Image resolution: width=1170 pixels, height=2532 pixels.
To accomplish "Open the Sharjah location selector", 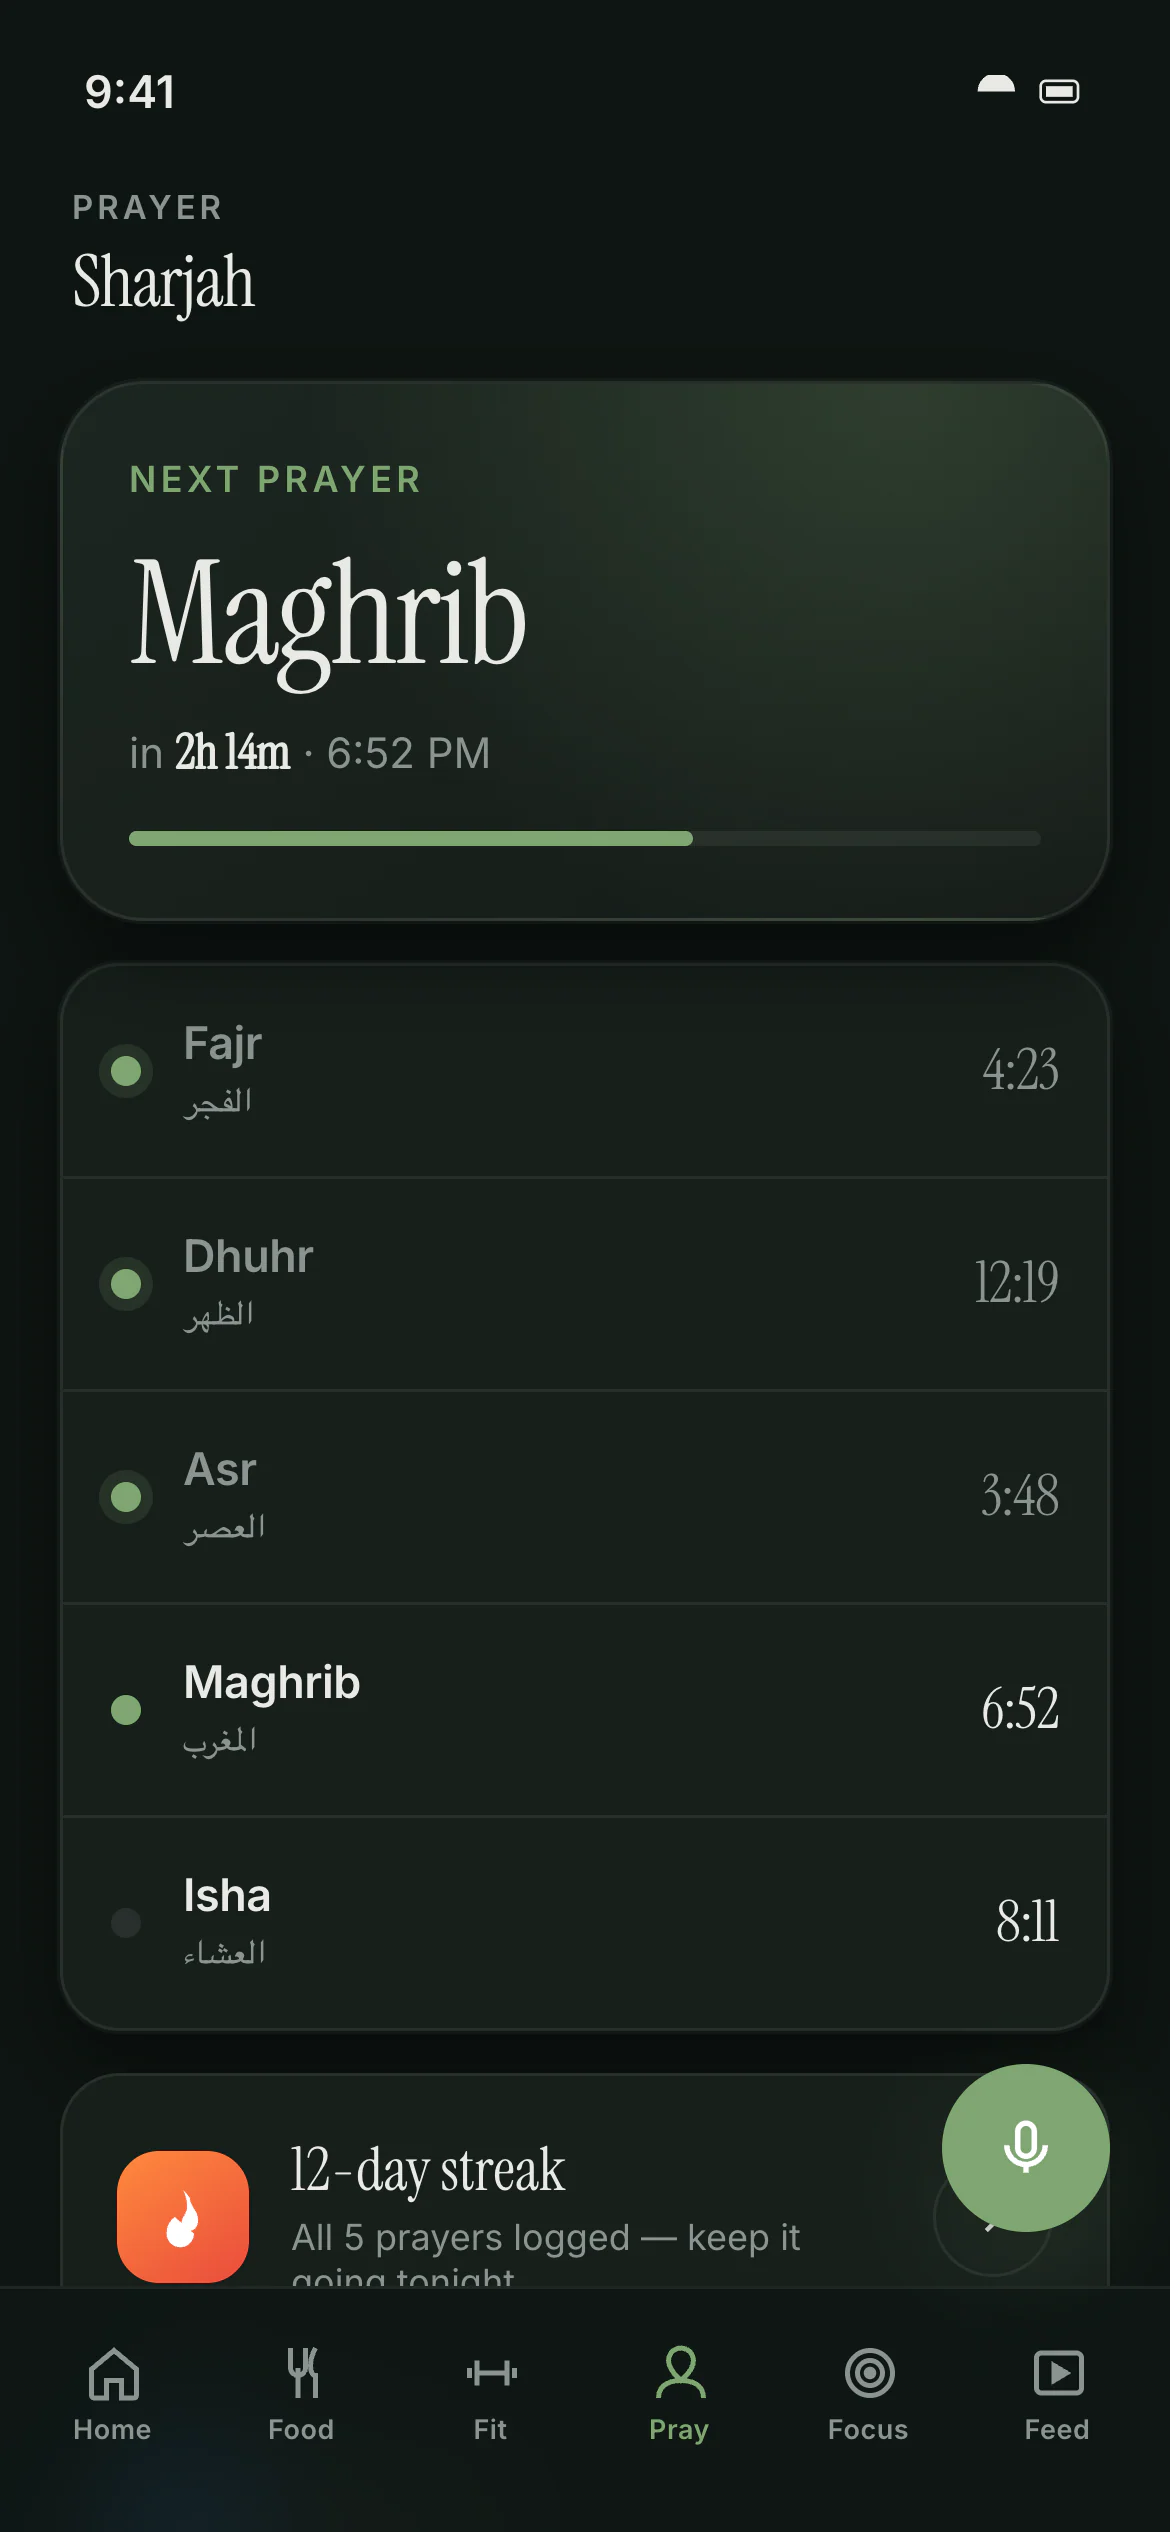I will 164,282.
